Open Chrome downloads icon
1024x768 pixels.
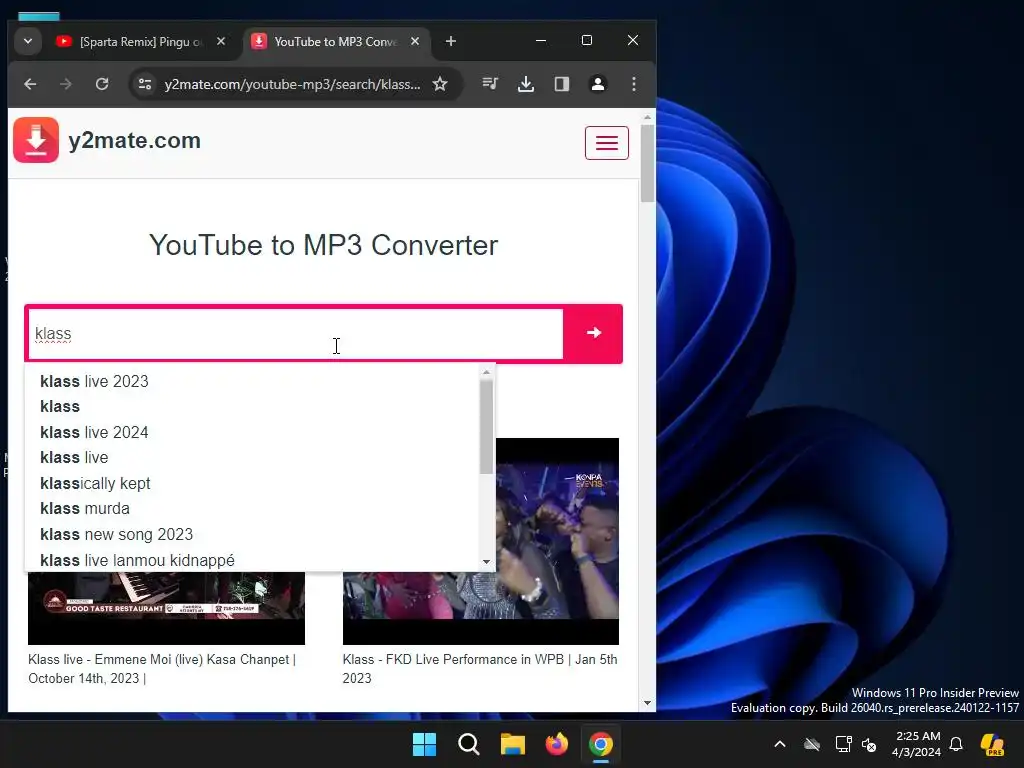[526, 84]
